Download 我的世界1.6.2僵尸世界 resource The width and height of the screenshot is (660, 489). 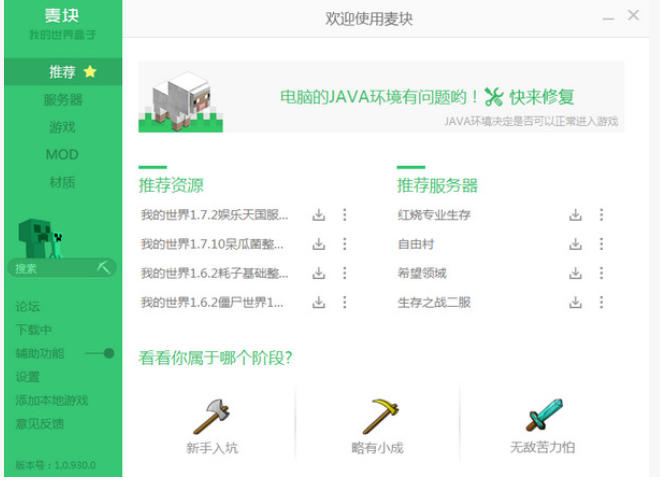(x=319, y=302)
